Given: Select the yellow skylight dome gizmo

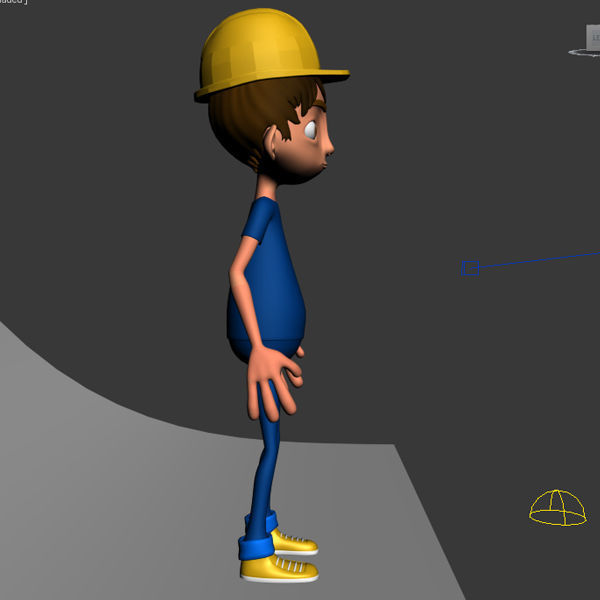Looking at the screenshot, I should click(558, 508).
